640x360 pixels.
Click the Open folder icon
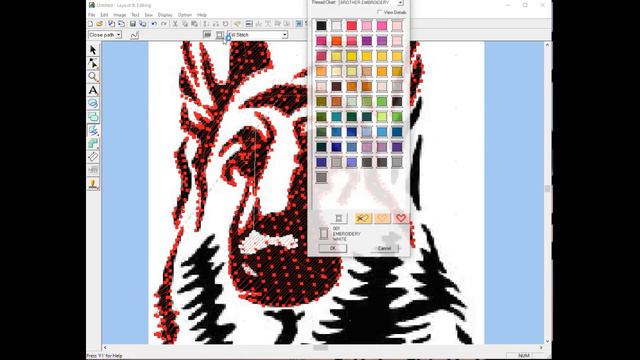pos(99,24)
